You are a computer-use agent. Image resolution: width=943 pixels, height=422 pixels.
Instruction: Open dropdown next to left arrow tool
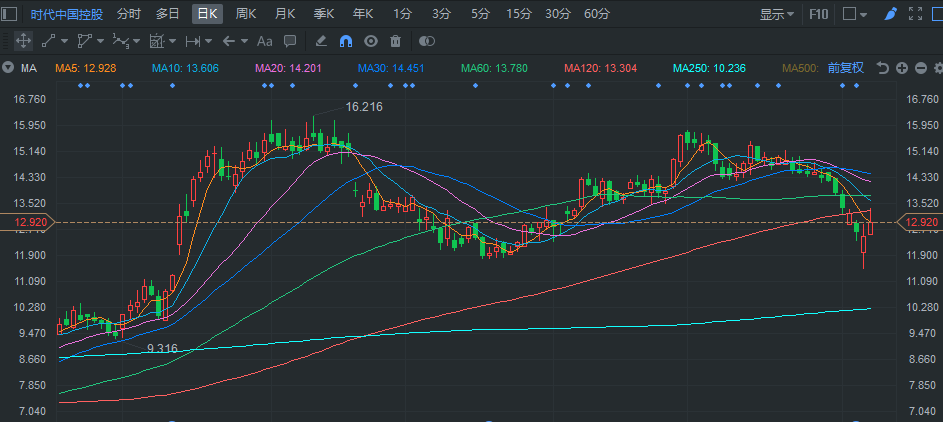pyautogui.click(x=244, y=41)
